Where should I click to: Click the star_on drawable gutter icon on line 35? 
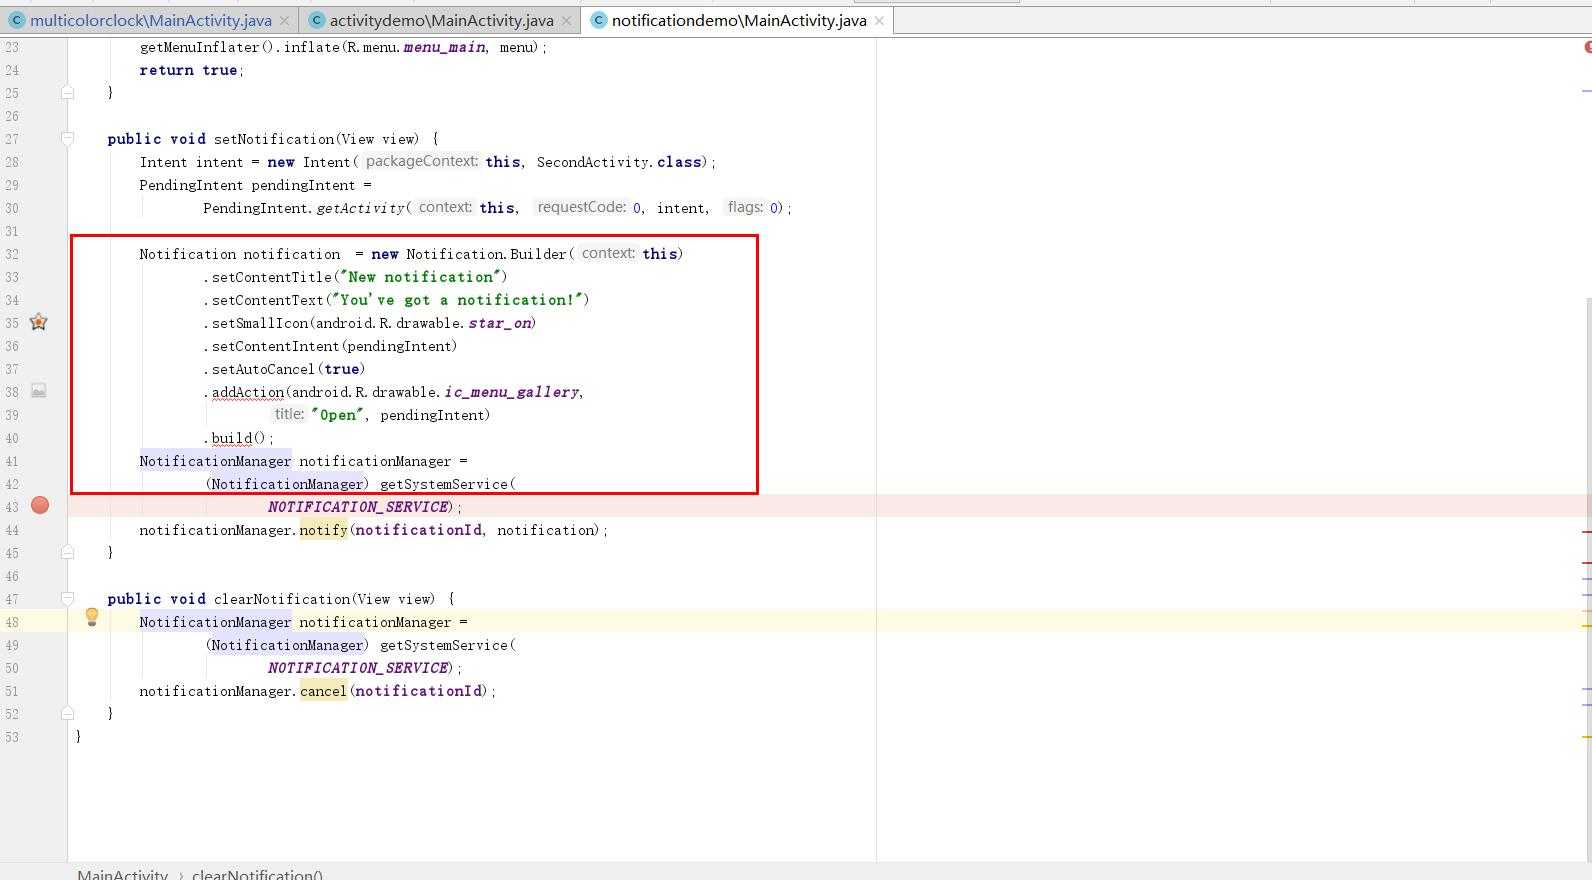pyautogui.click(x=38, y=322)
